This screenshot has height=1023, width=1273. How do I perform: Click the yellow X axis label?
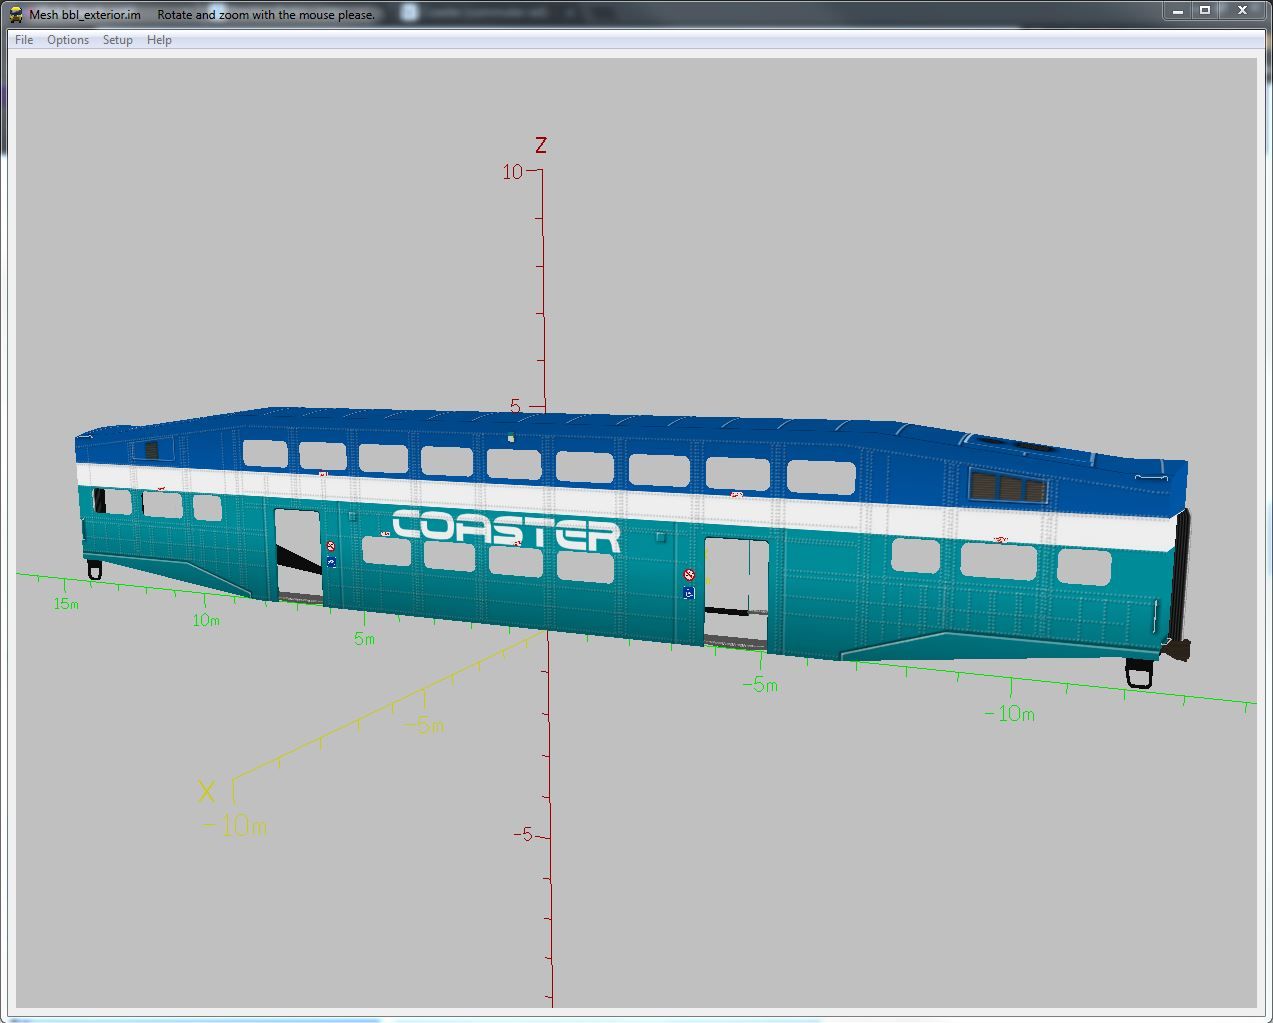pyautogui.click(x=206, y=792)
